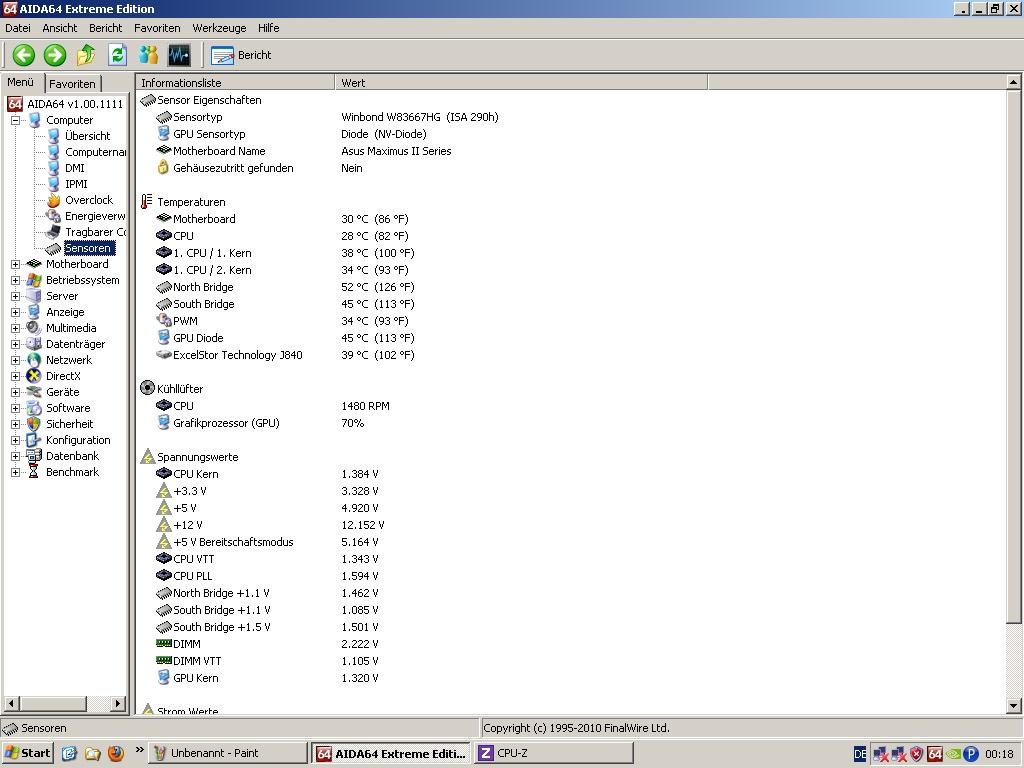Screen dimensions: 1024x768
Task: Click the Datenbank tree icon
Action: (x=34, y=456)
